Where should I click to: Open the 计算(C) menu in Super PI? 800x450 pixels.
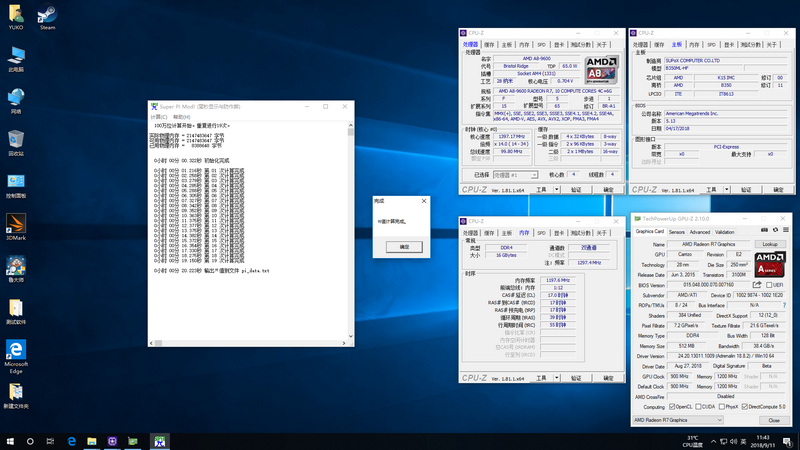click(159, 117)
